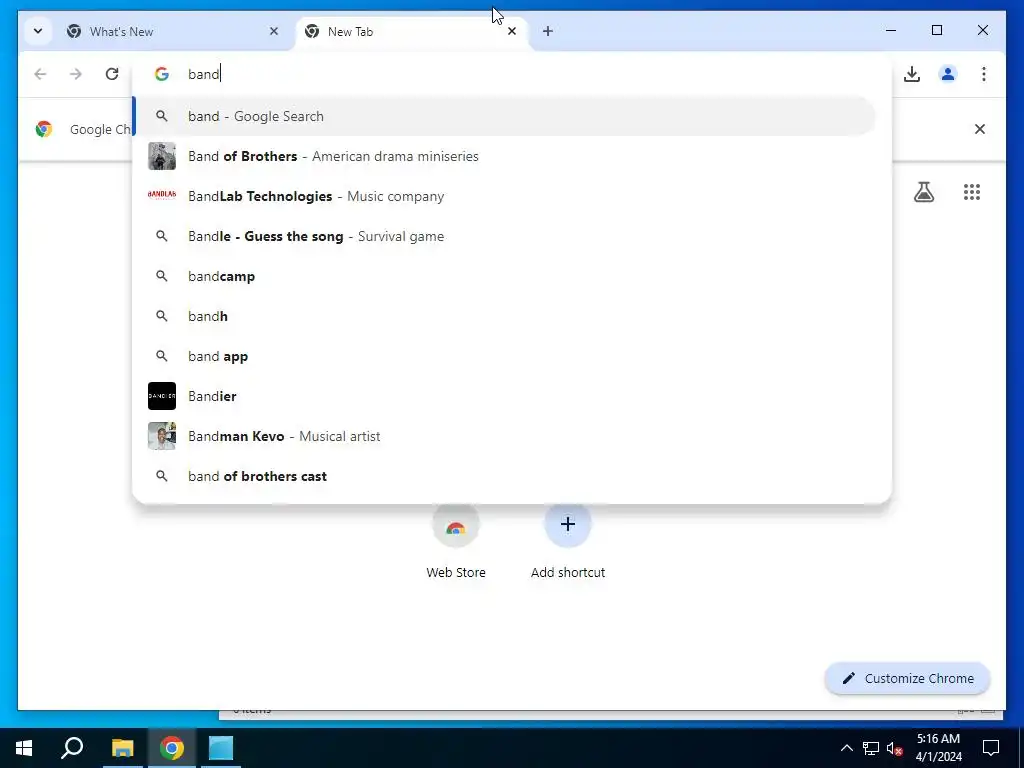Open the Chrome Labs flask icon
1024x768 pixels.
point(923,192)
